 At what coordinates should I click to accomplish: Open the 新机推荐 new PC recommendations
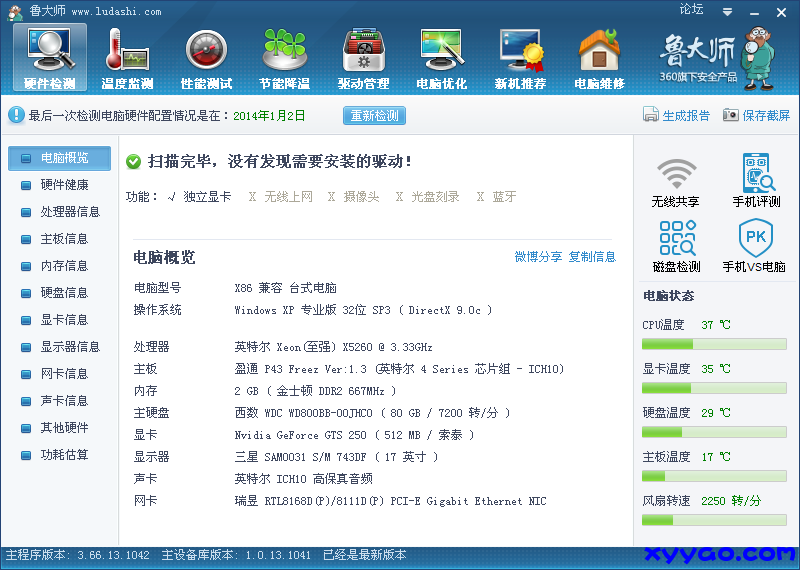[x=520, y=57]
